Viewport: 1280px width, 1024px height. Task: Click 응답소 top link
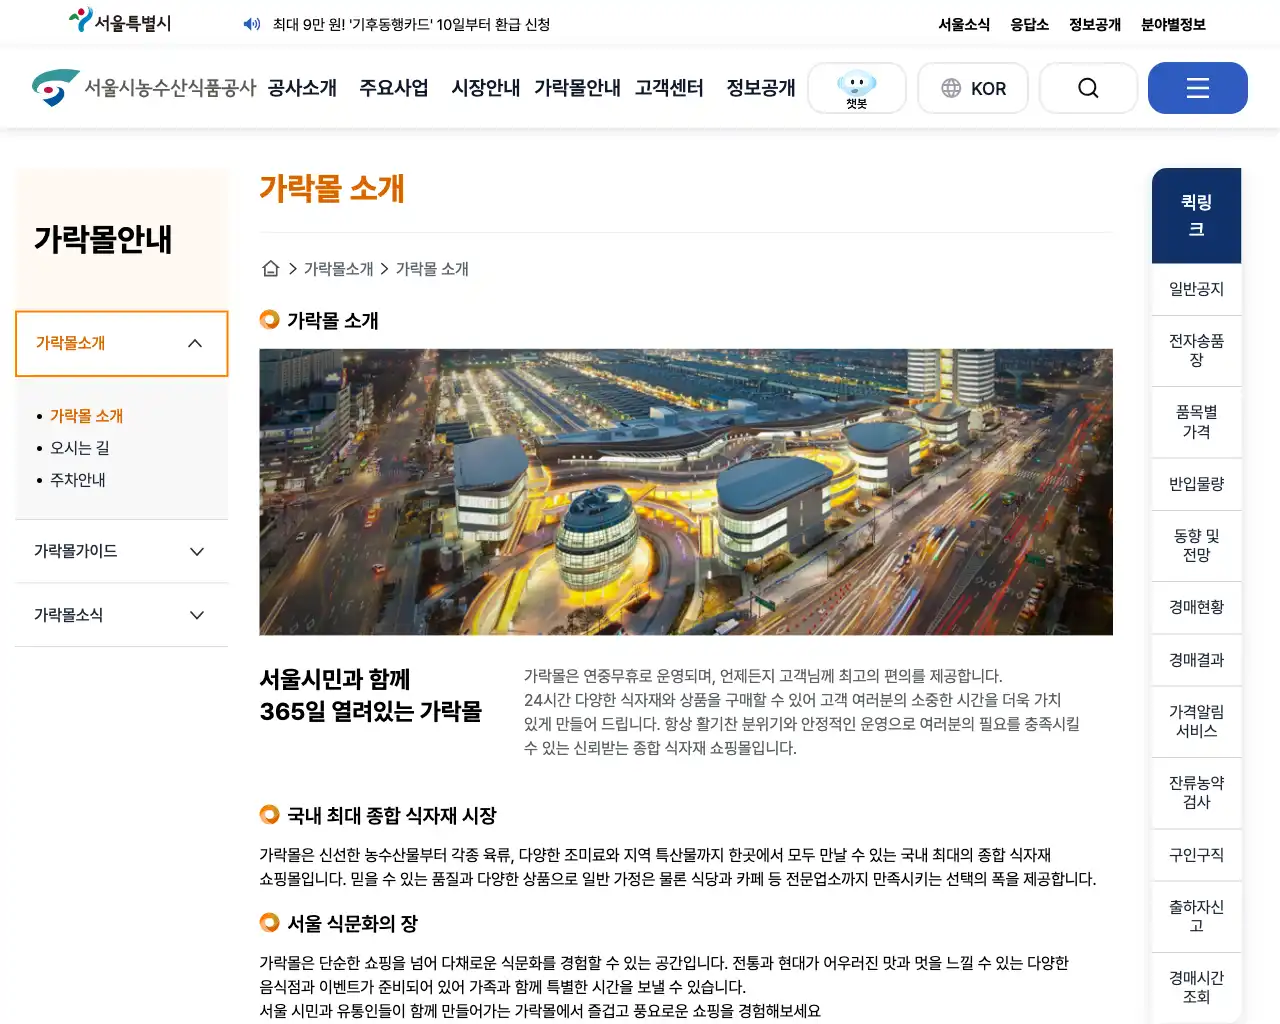(1029, 24)
